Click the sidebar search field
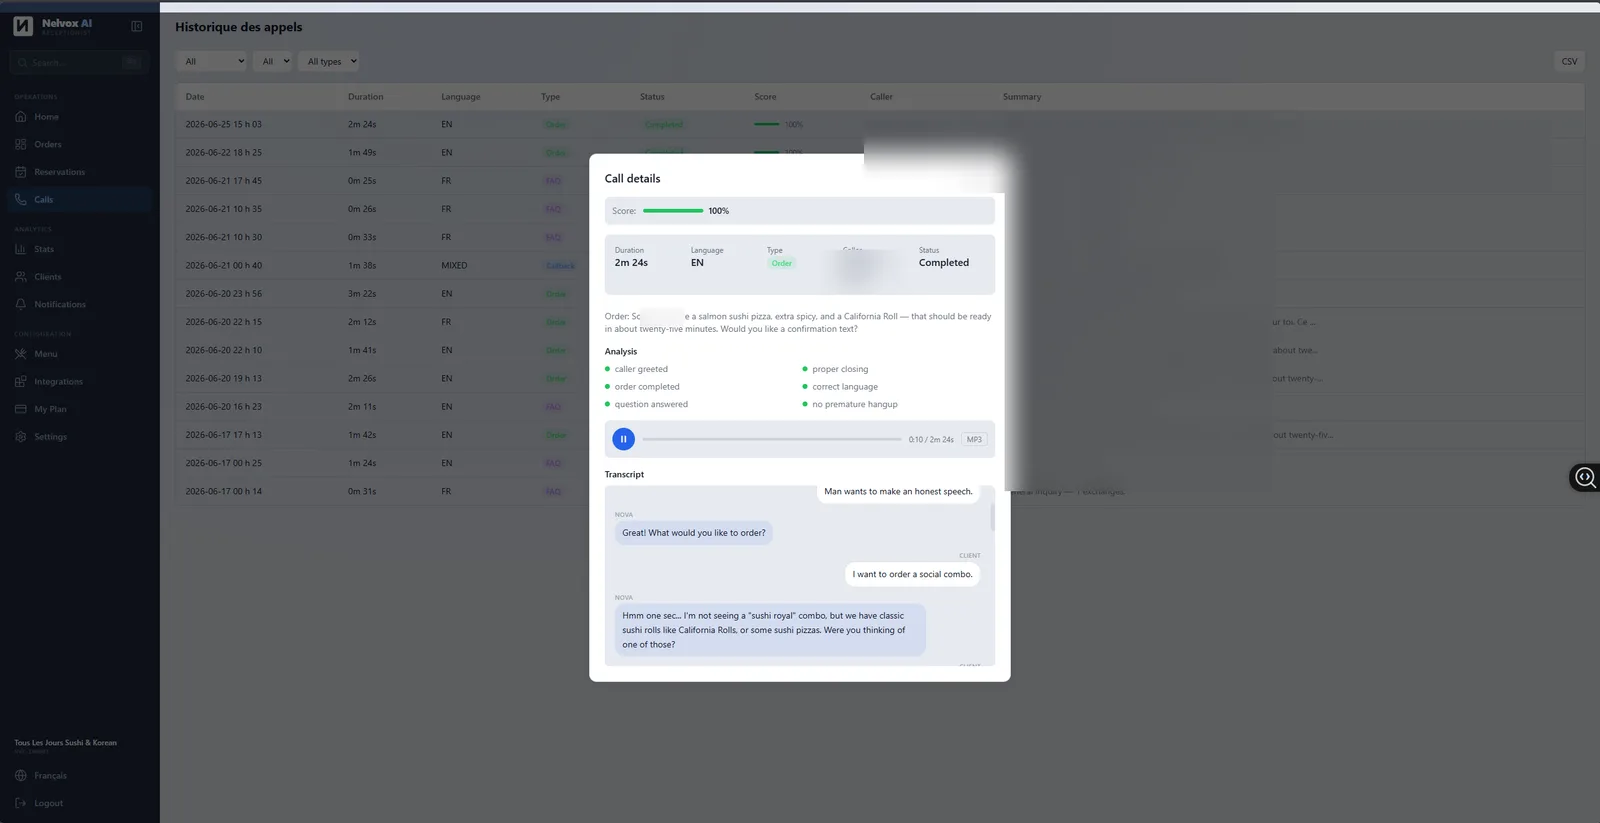The width and height of the screenshot is (1600, 823). (x=79, y=62)
